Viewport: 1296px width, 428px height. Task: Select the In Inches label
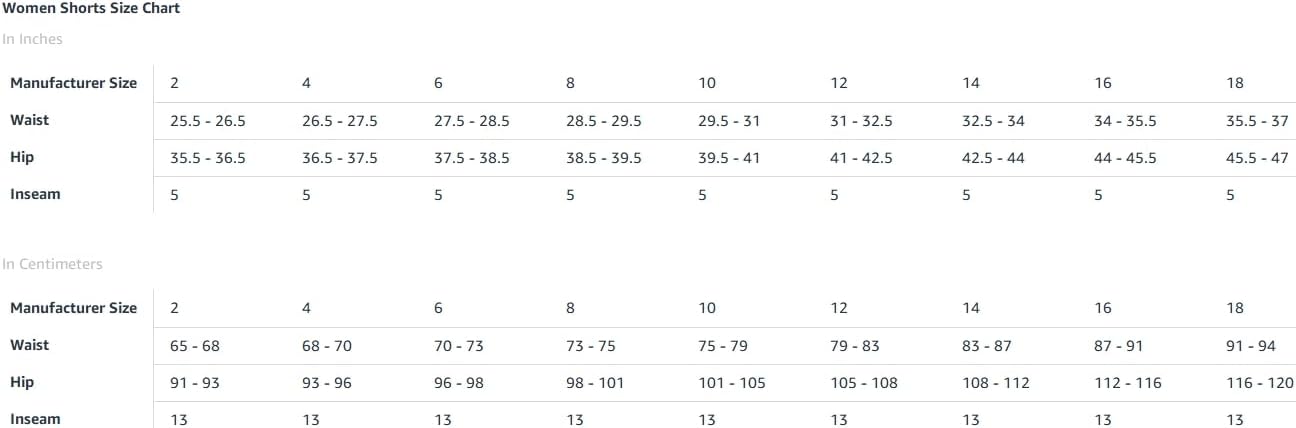(32, 39)
